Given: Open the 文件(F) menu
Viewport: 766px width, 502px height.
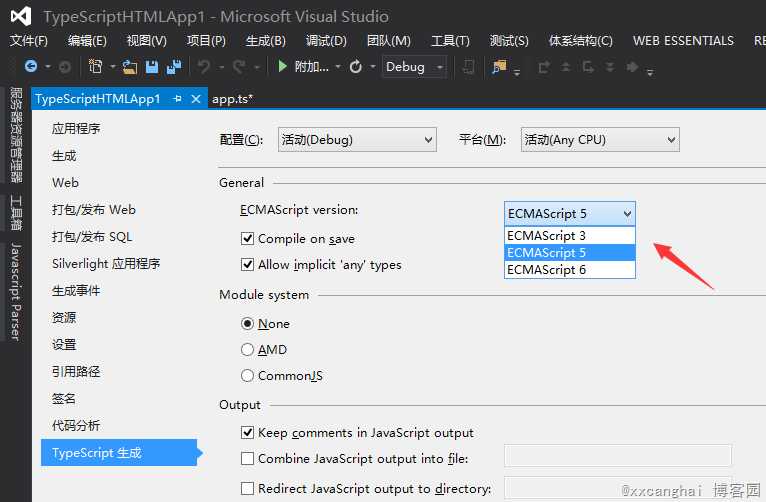Looking at the screenshot, I should click(29, 41).
